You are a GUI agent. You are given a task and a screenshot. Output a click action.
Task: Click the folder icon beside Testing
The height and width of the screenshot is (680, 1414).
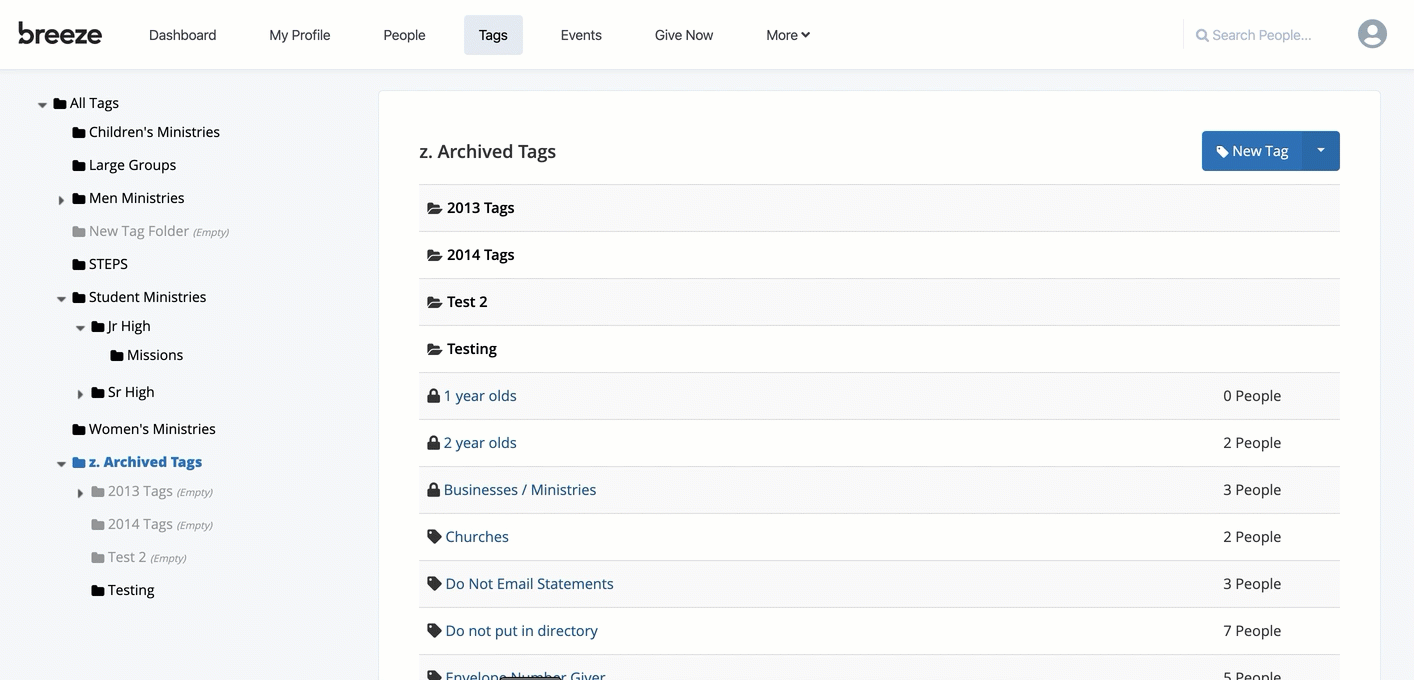pyautogui.click(x=433, y=348)
